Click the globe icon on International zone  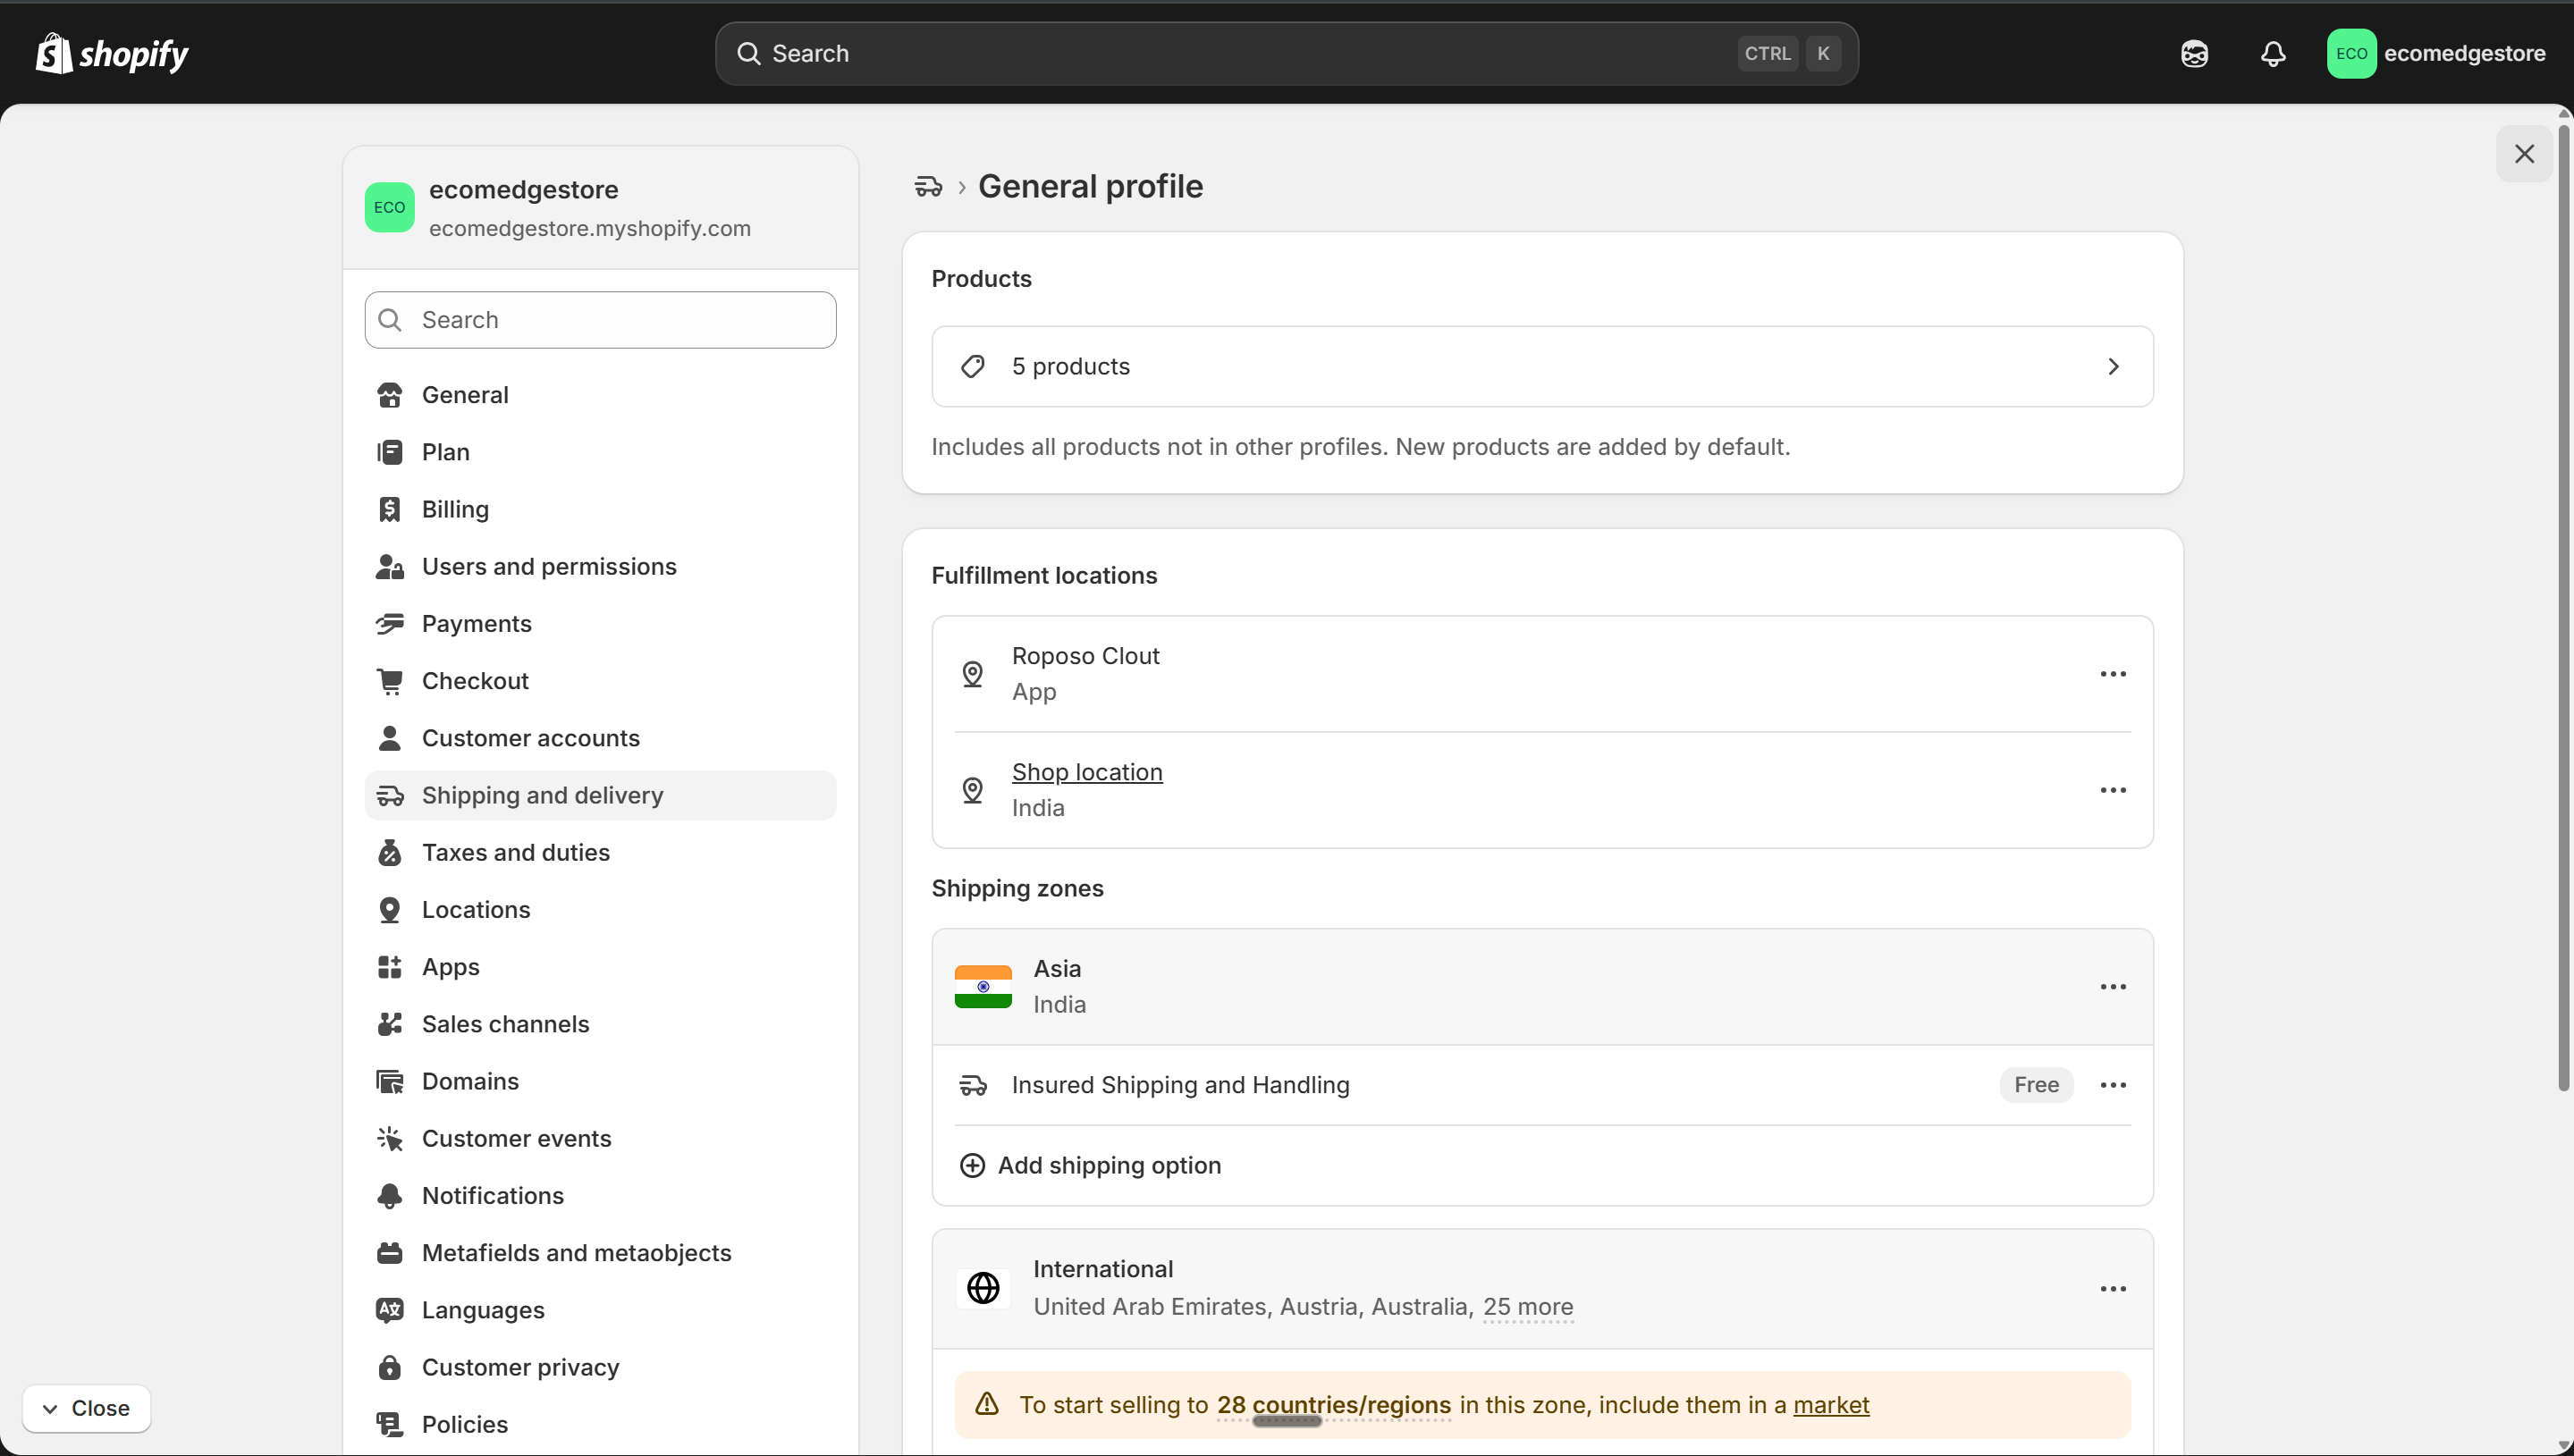click(x=983, y=1287)
